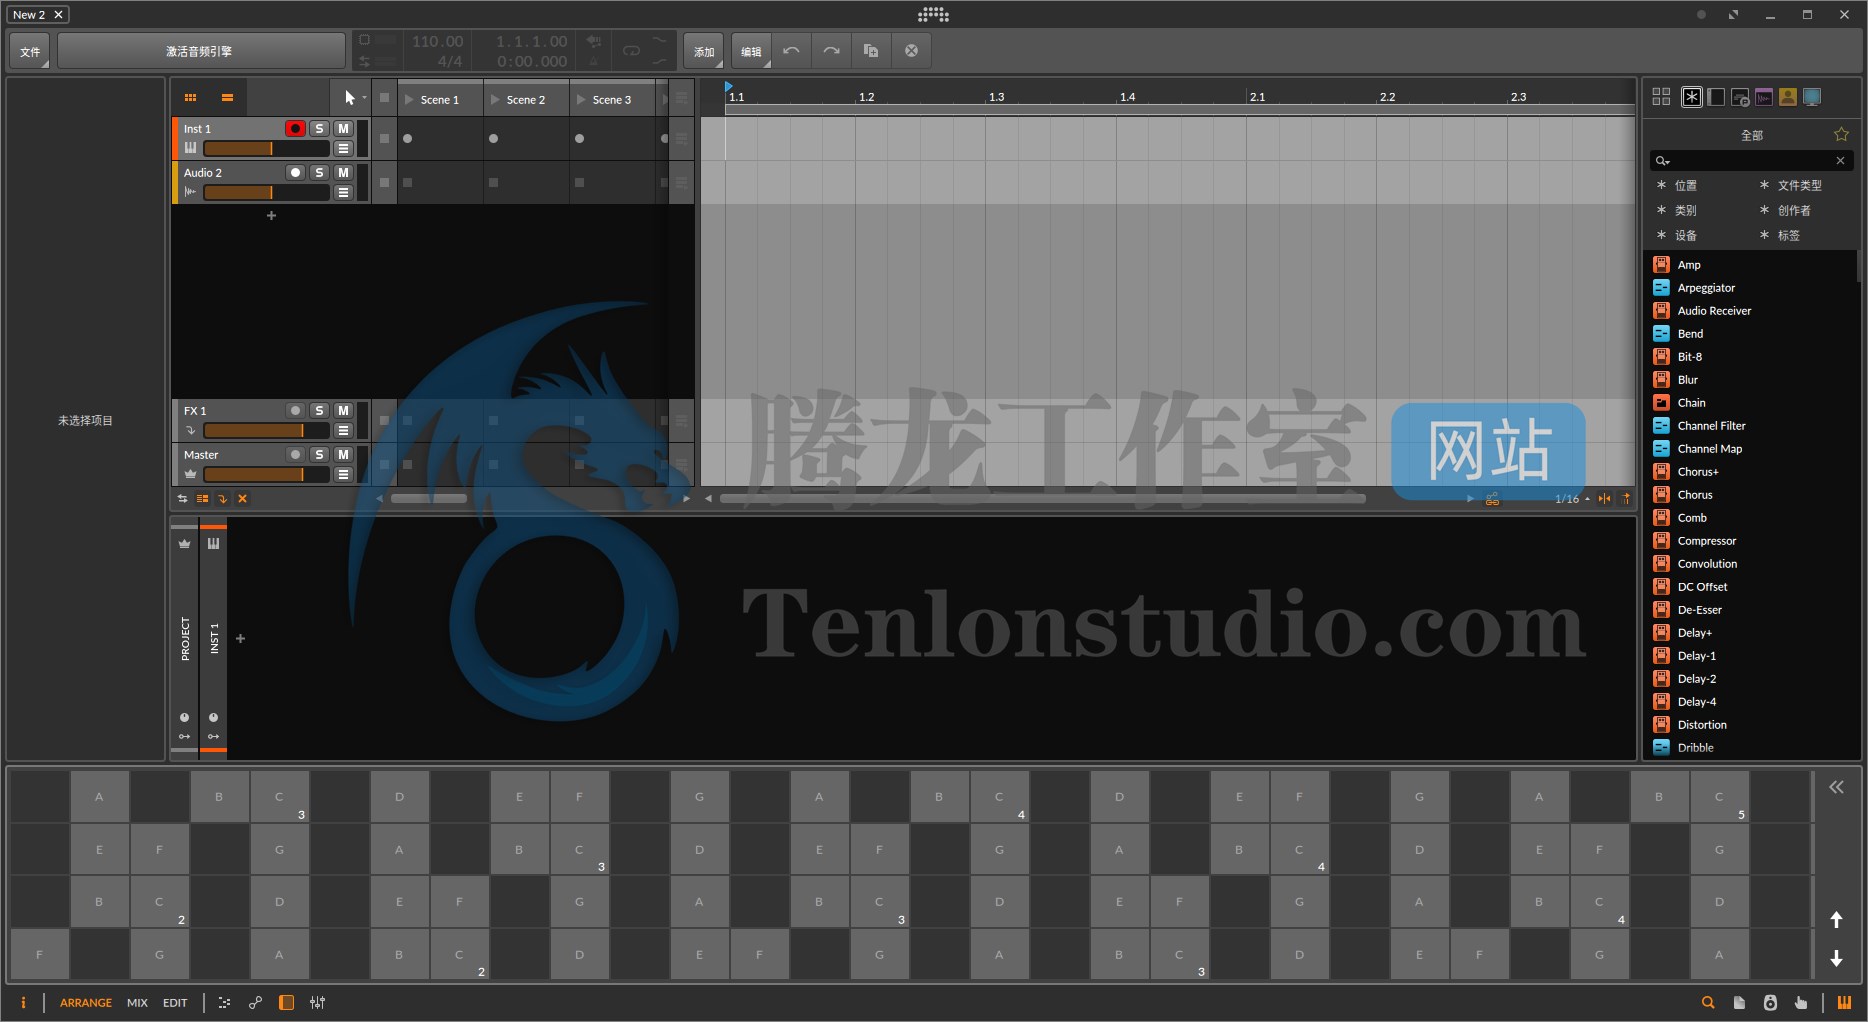Click the browser search input field
1868x1022 pixels.
(x=1750, y=161)
